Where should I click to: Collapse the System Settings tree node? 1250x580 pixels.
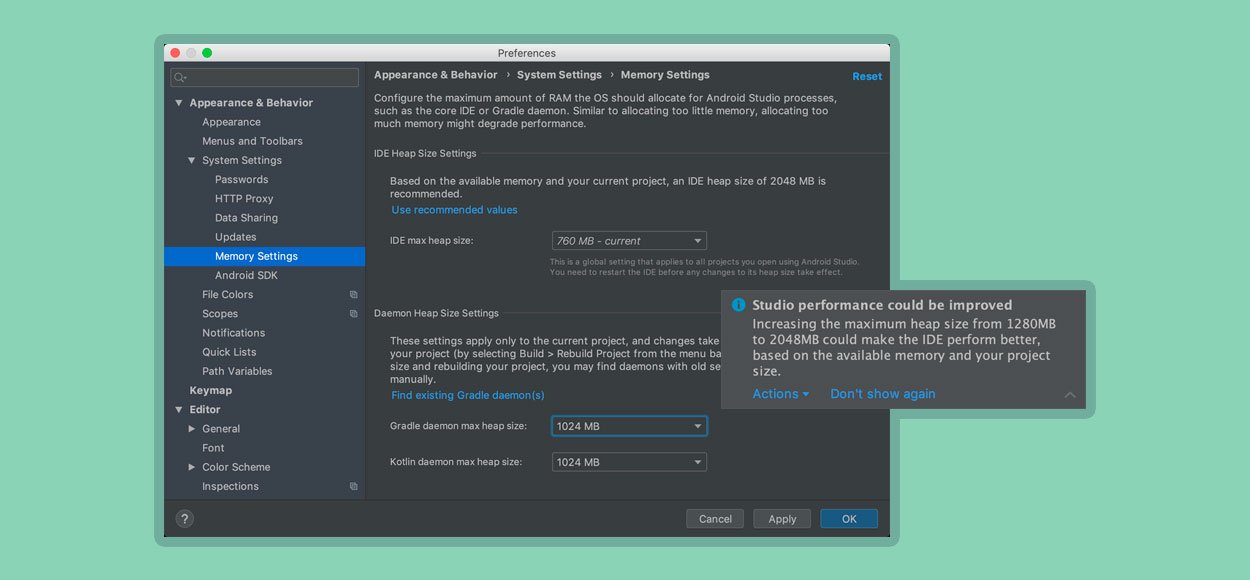pos(192,161)
